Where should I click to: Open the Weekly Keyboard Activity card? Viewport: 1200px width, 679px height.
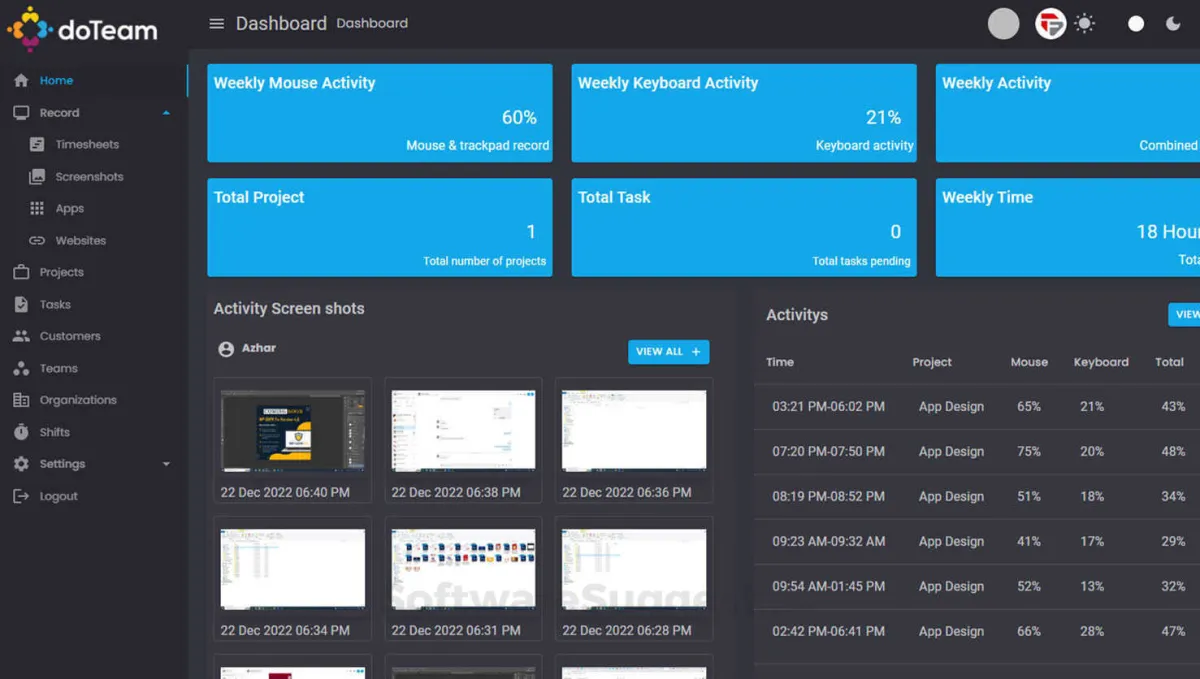744,113
